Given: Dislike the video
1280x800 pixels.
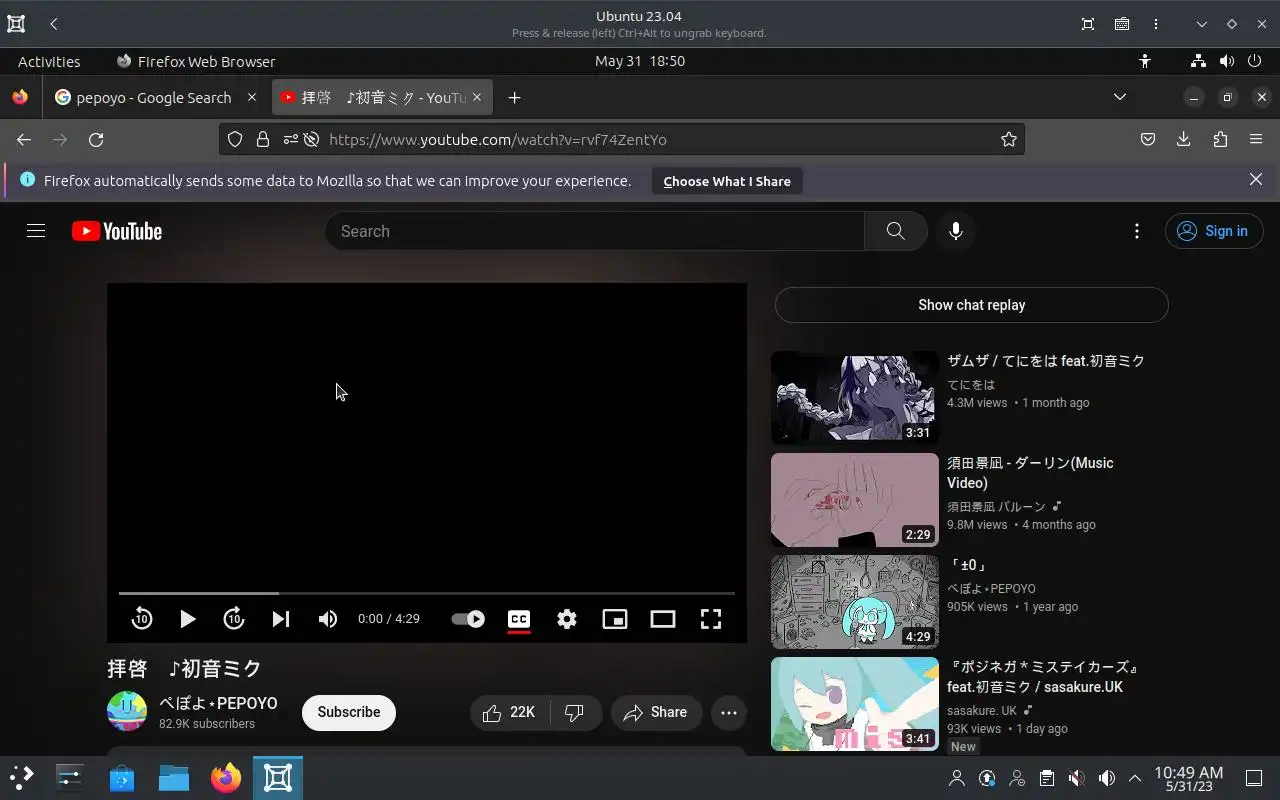Looking at the screenshot, I should 575,712.
